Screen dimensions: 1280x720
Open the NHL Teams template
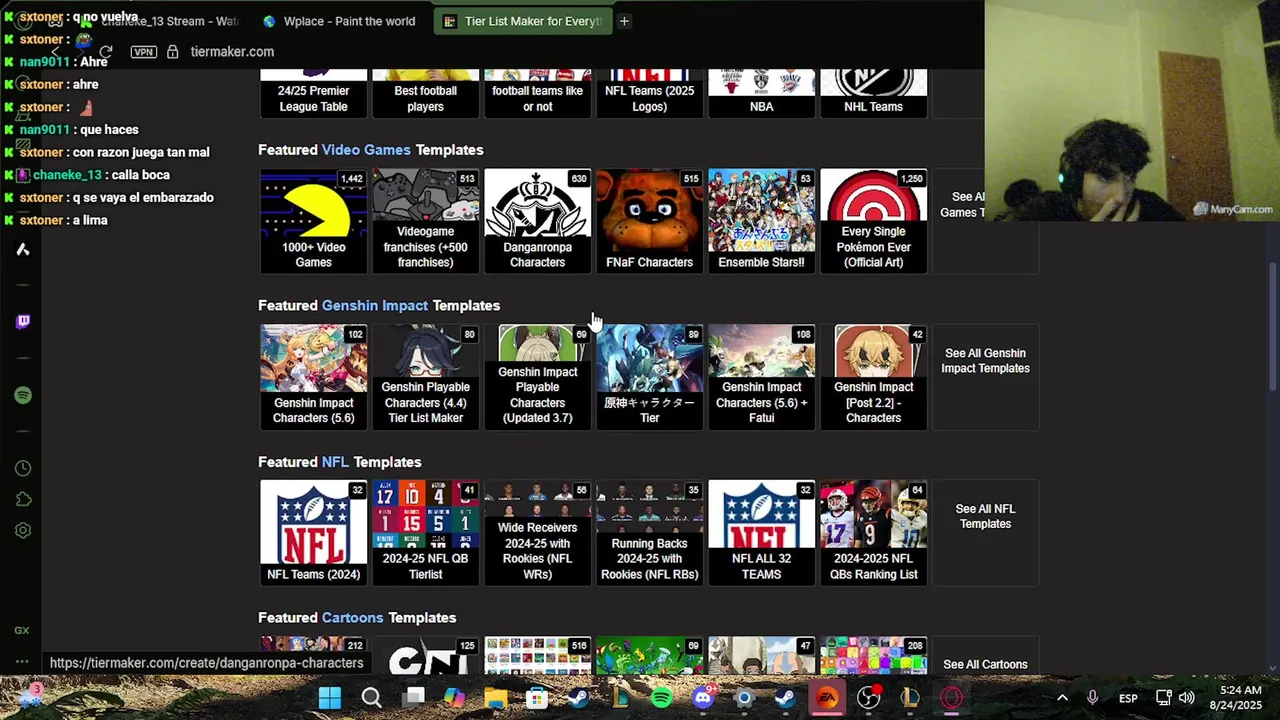pos(873,93)
